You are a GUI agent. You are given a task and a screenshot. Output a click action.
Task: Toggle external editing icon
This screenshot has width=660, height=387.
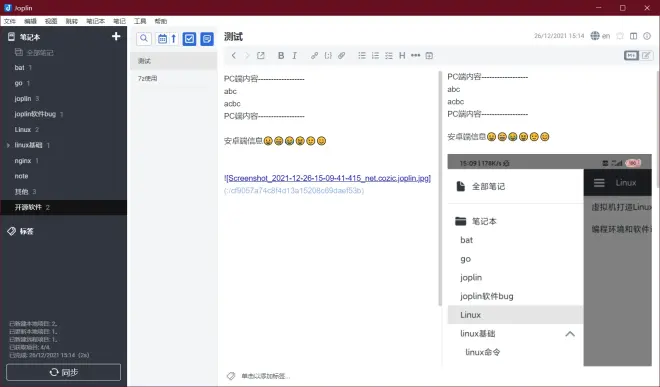[261, 56]
